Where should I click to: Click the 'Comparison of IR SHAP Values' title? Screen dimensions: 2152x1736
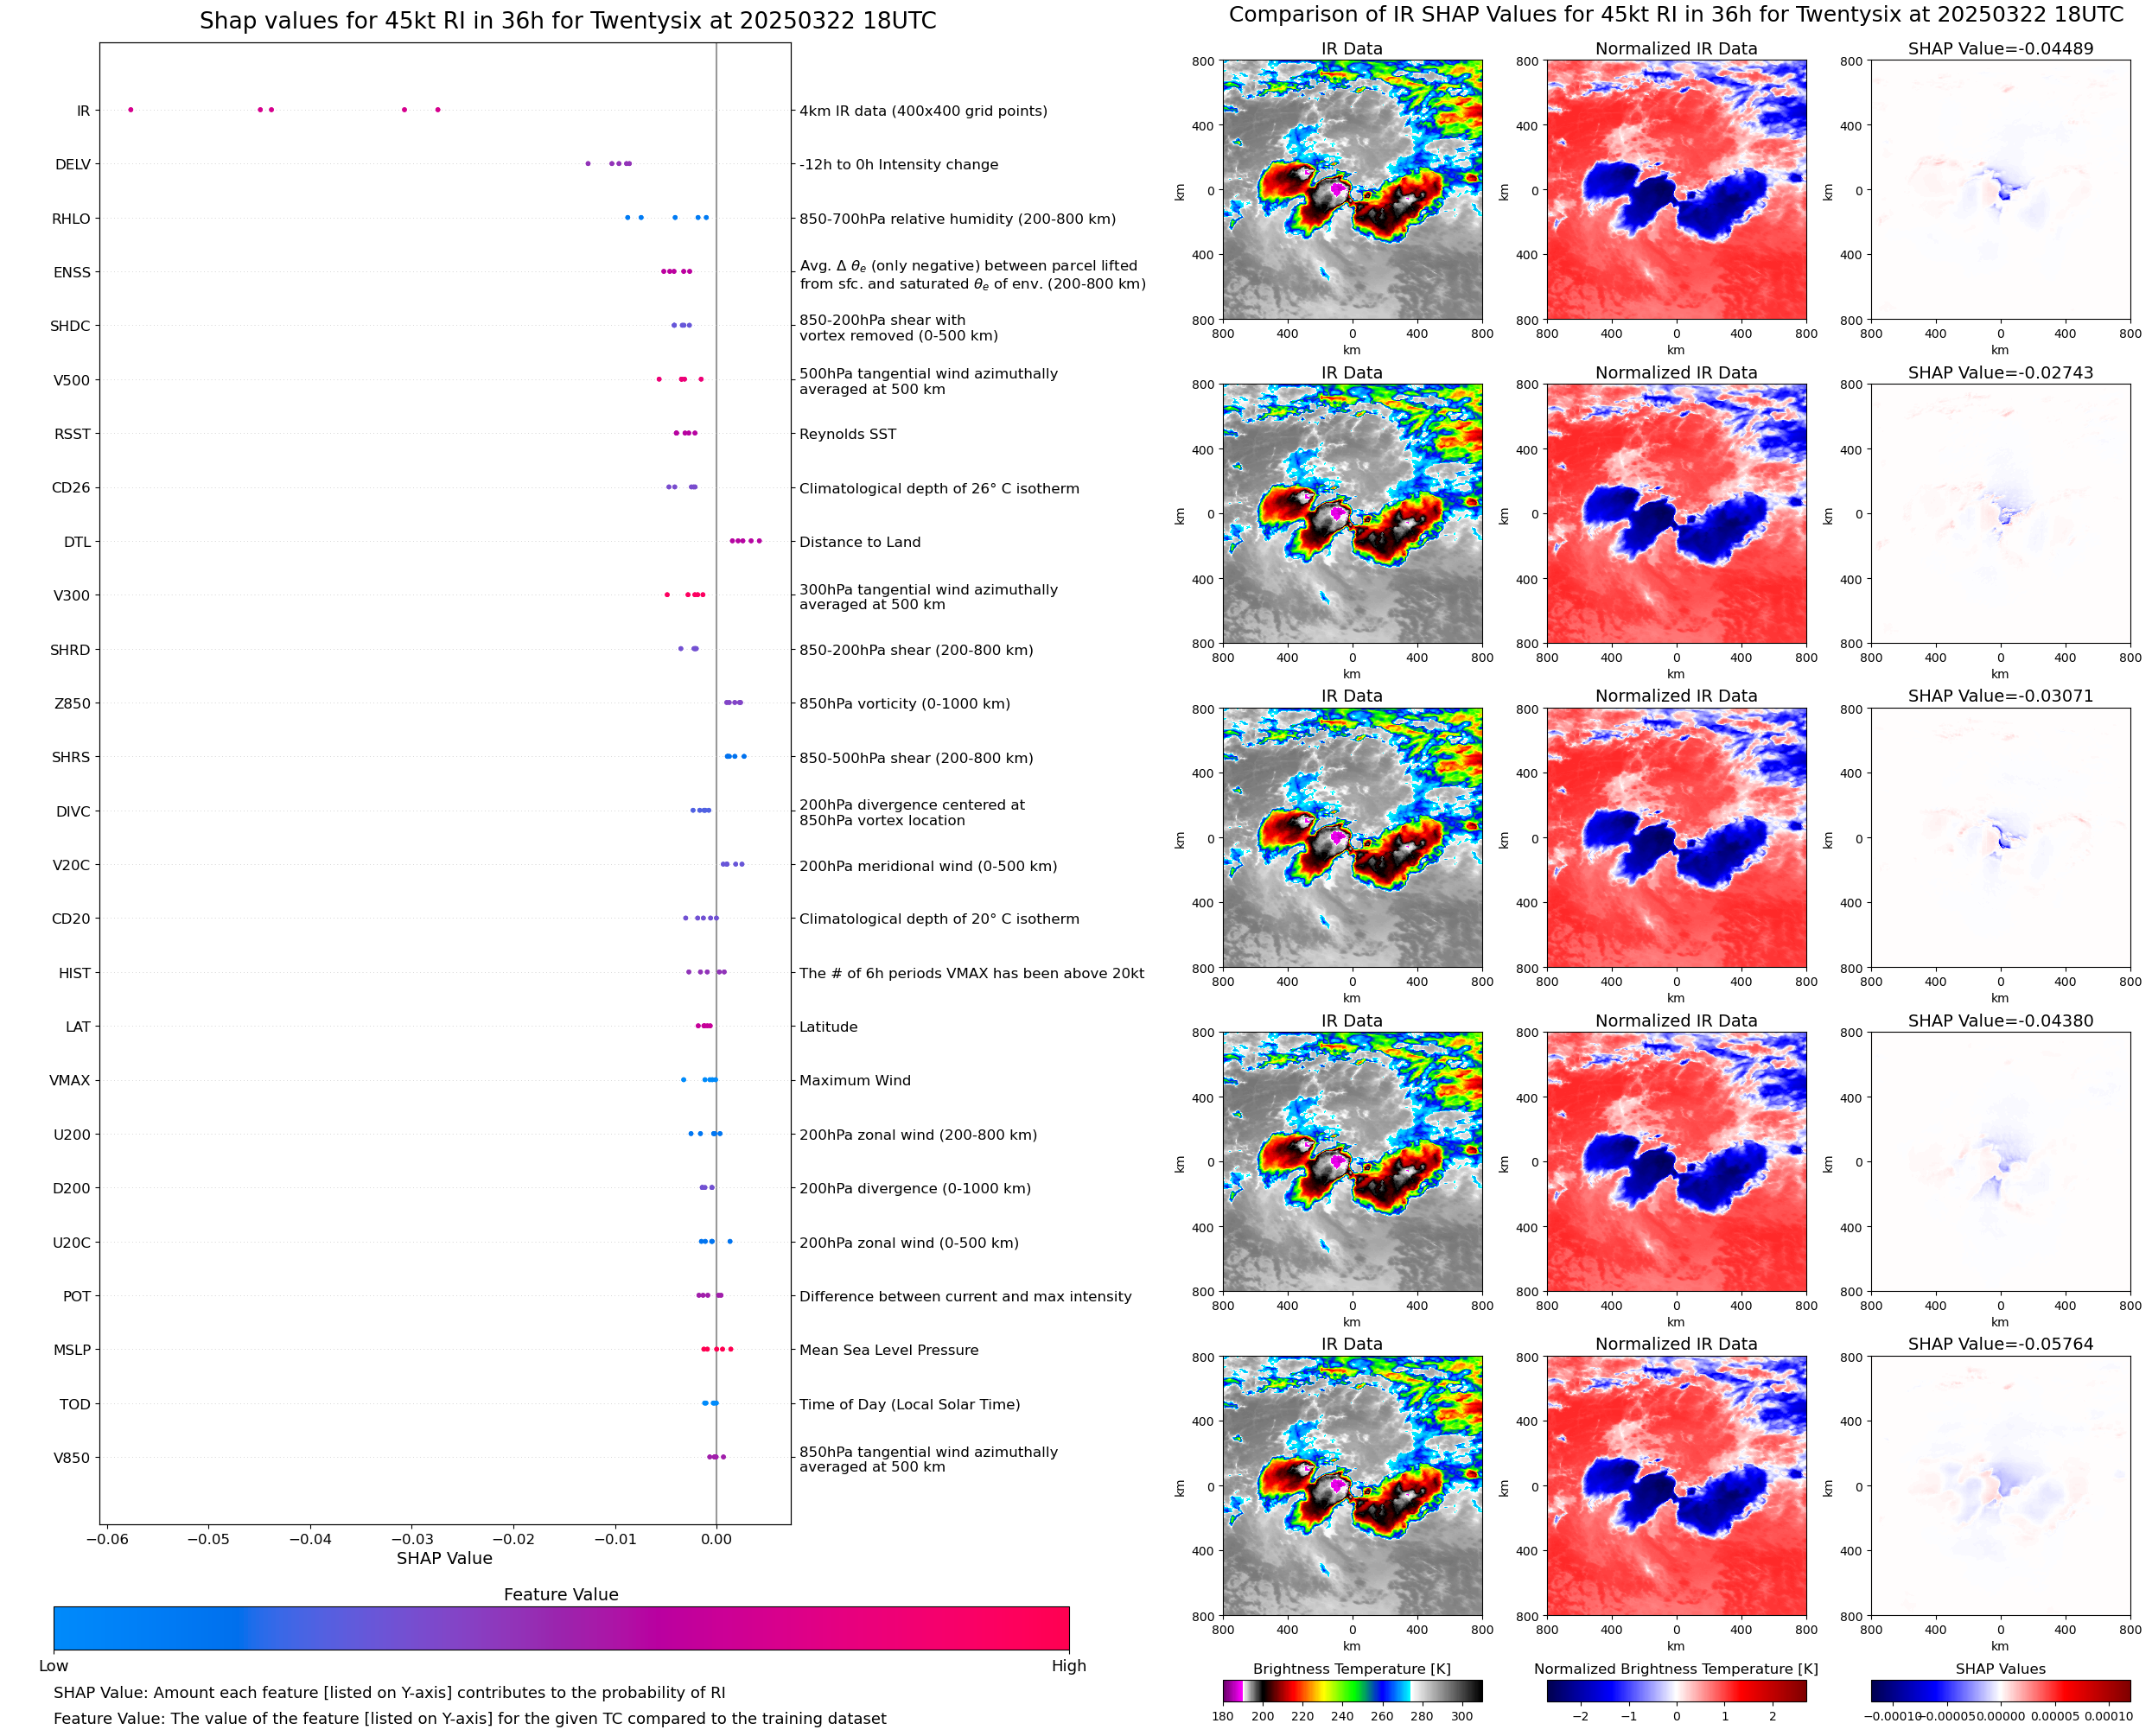pos(1676,15)
